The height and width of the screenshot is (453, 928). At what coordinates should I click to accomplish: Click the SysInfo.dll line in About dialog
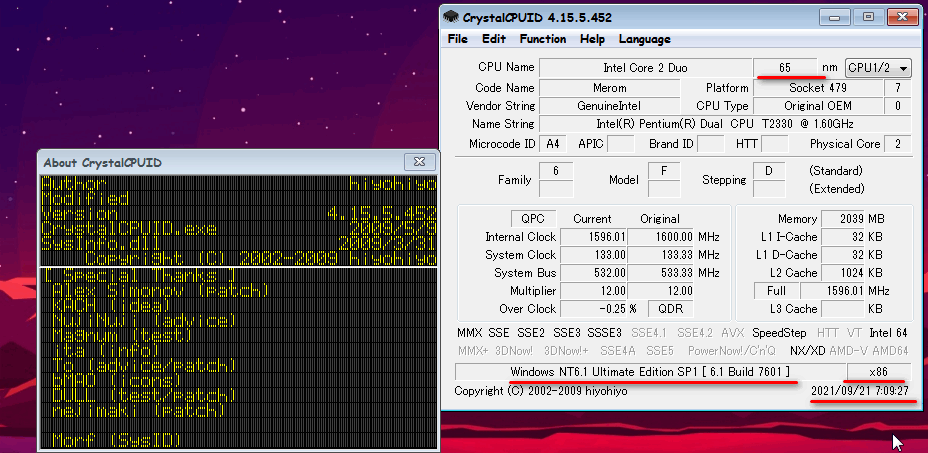pos(239,243)
